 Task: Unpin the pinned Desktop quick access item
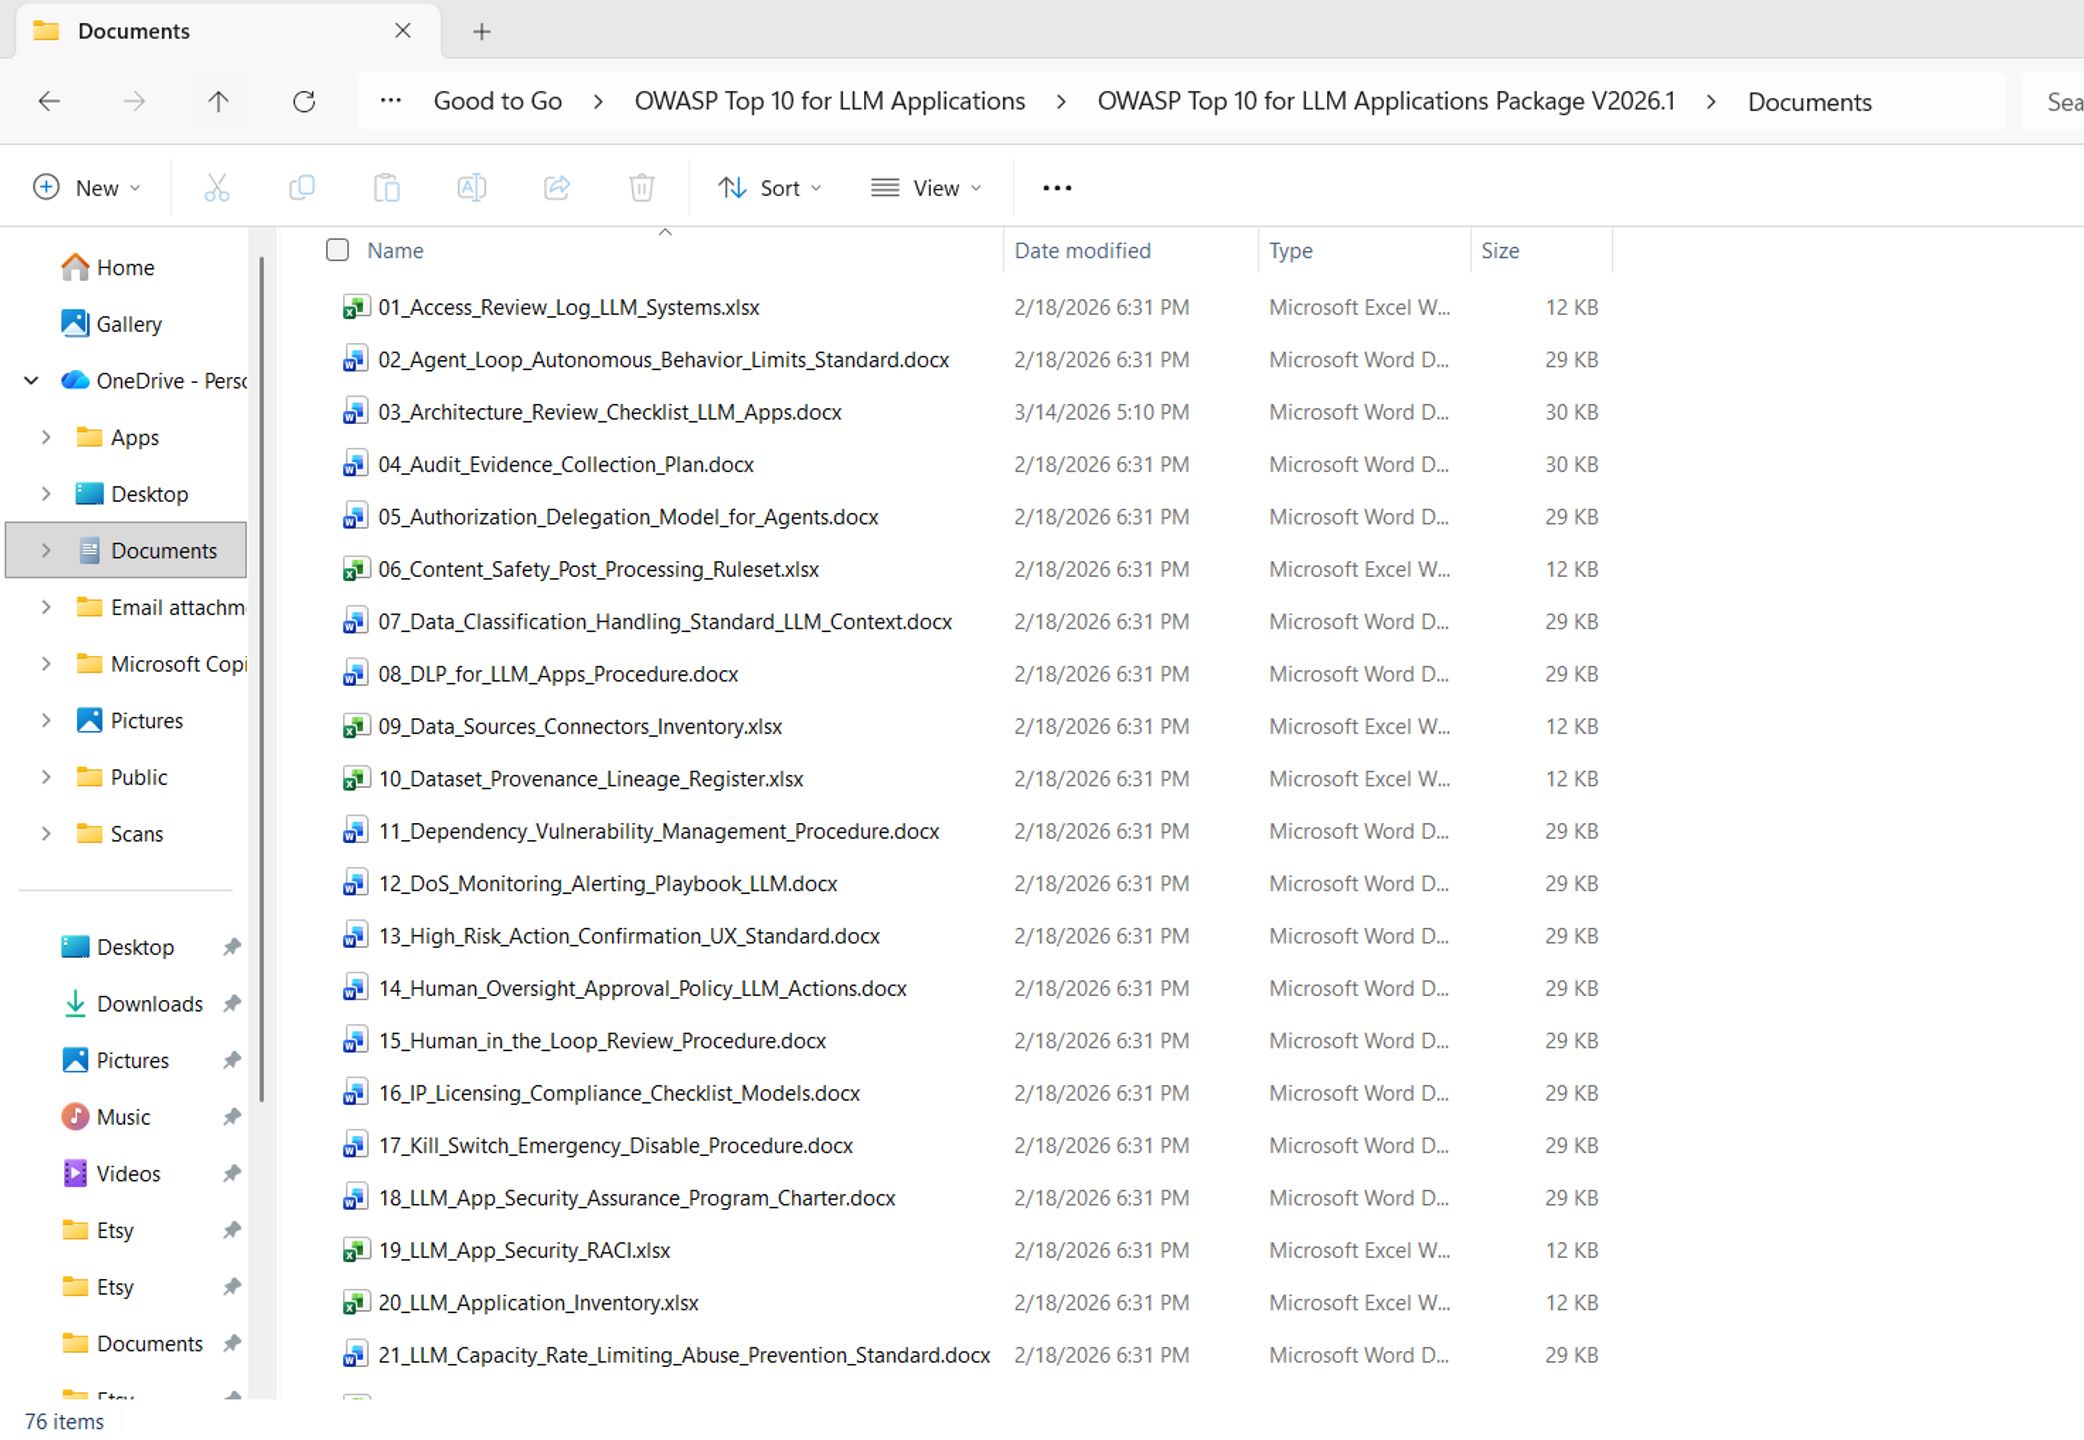coord(231,947)
